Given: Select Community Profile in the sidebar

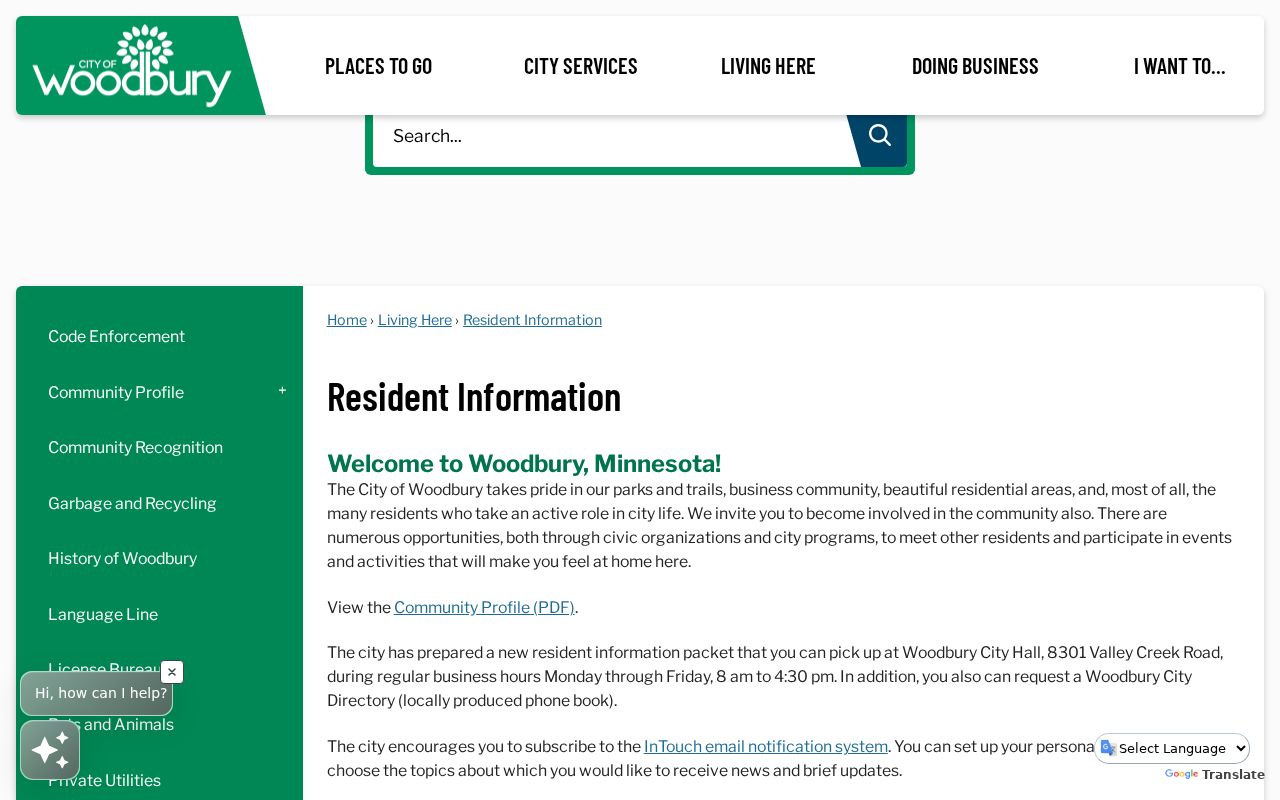Looking at the screenshot, I should pyautogui.click(x=116, y=392).
